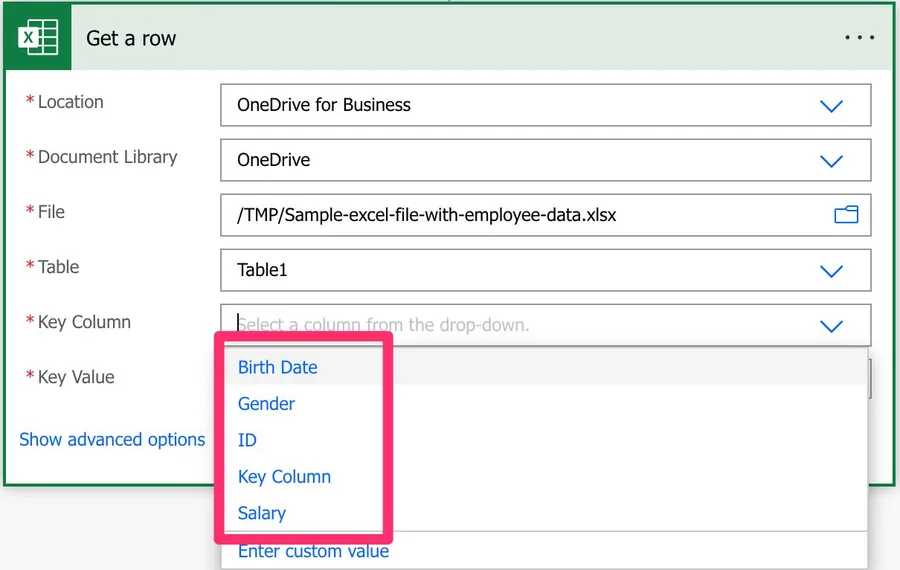Expand the 'Table1' Table selection box

[x=520, y=270]
